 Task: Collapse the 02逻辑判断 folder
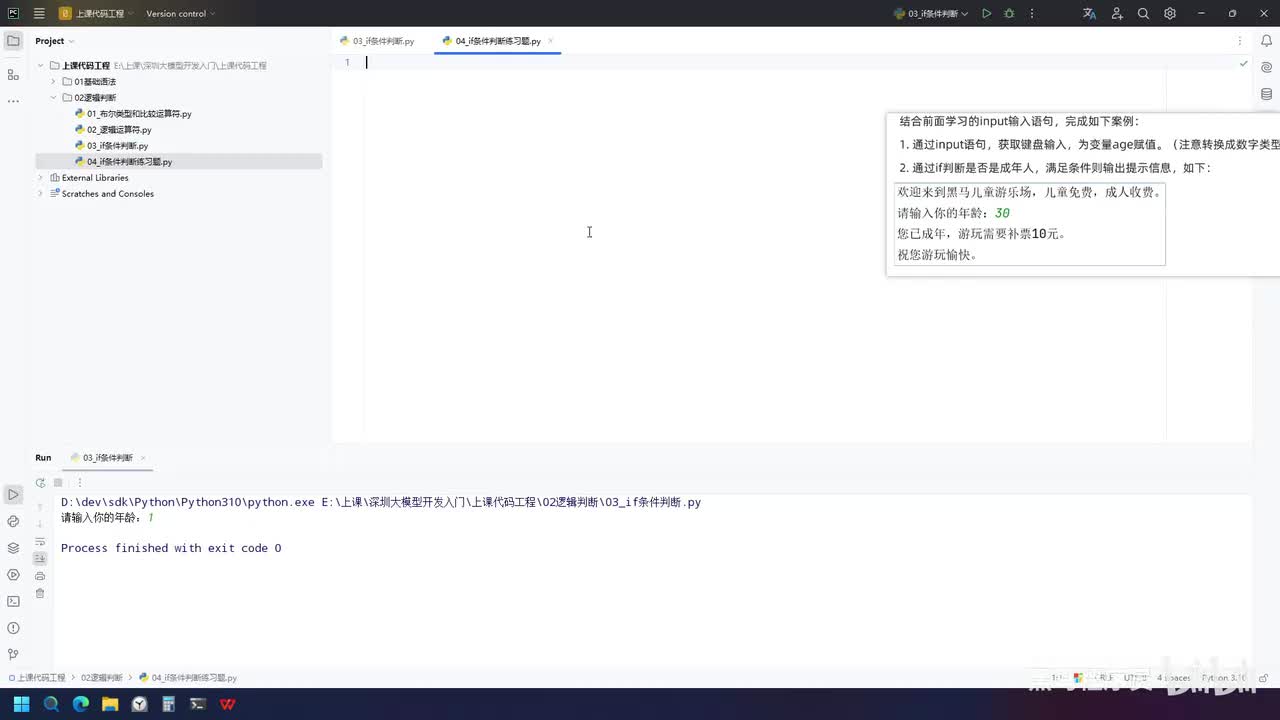(x=54, y=97)
